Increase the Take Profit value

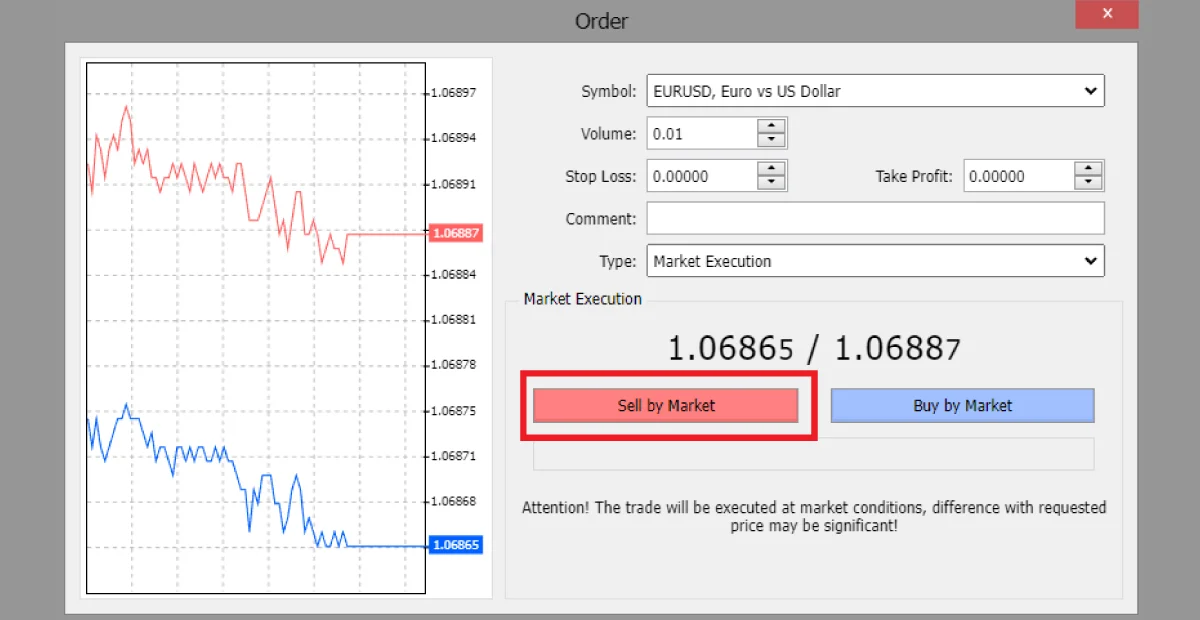click(1088, 169)
